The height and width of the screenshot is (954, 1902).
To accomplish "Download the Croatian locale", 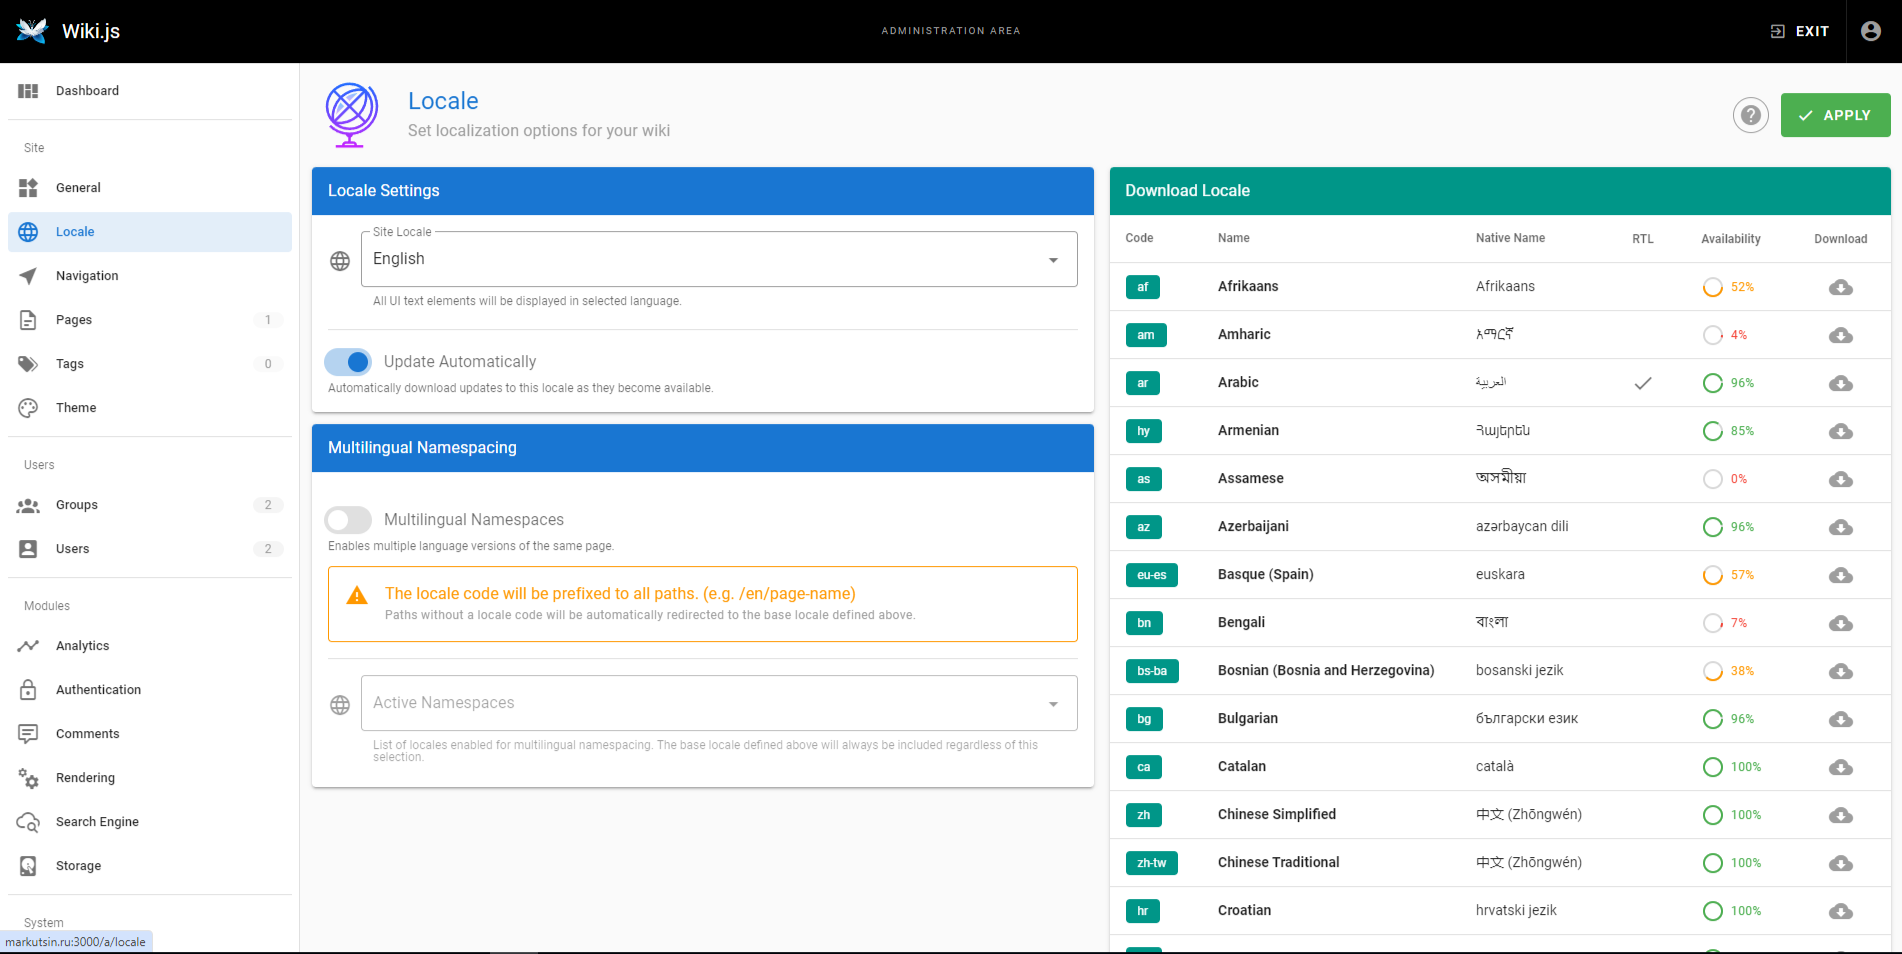I will coord(1841,911).
